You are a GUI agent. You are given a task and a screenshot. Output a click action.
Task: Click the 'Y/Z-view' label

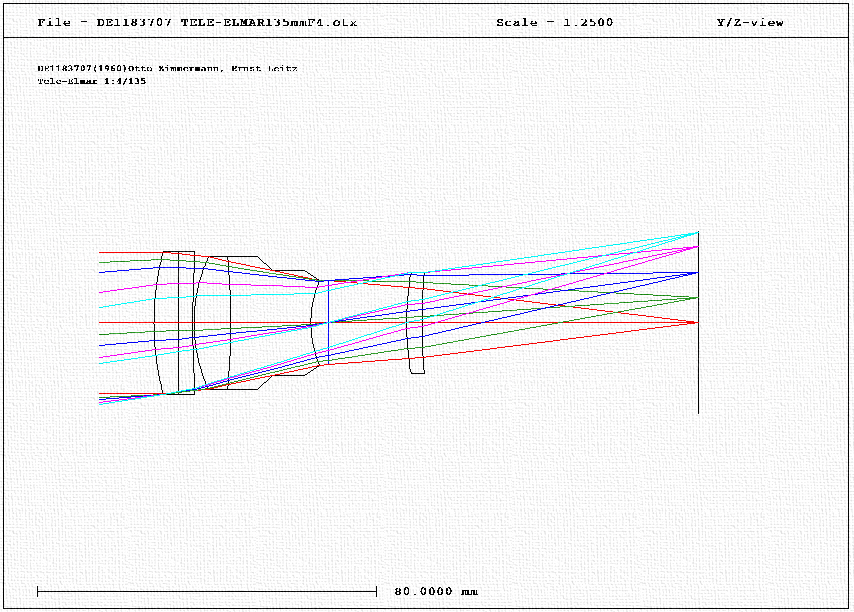tap(750, 22)
